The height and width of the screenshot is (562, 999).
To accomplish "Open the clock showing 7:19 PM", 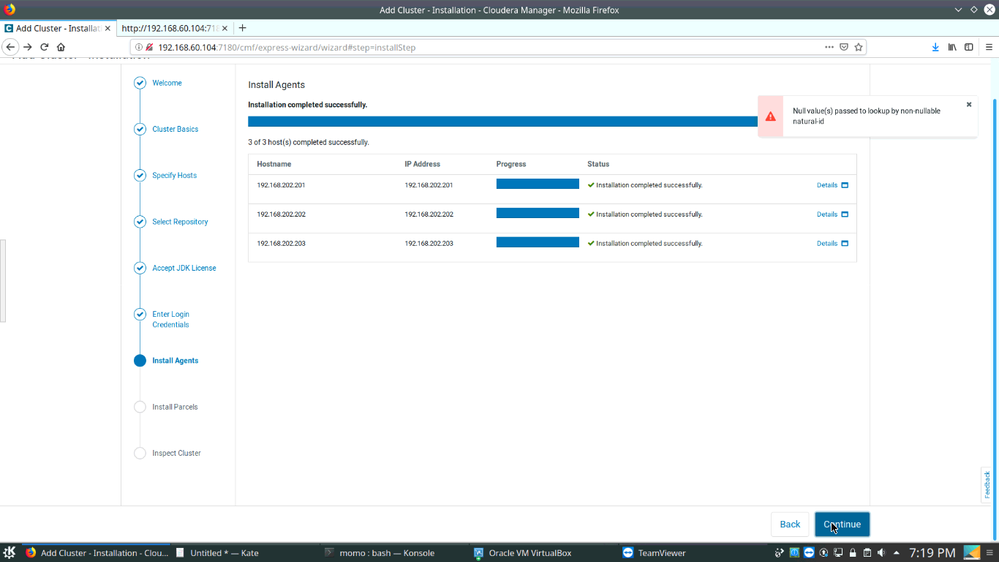I will pos(932,553).
